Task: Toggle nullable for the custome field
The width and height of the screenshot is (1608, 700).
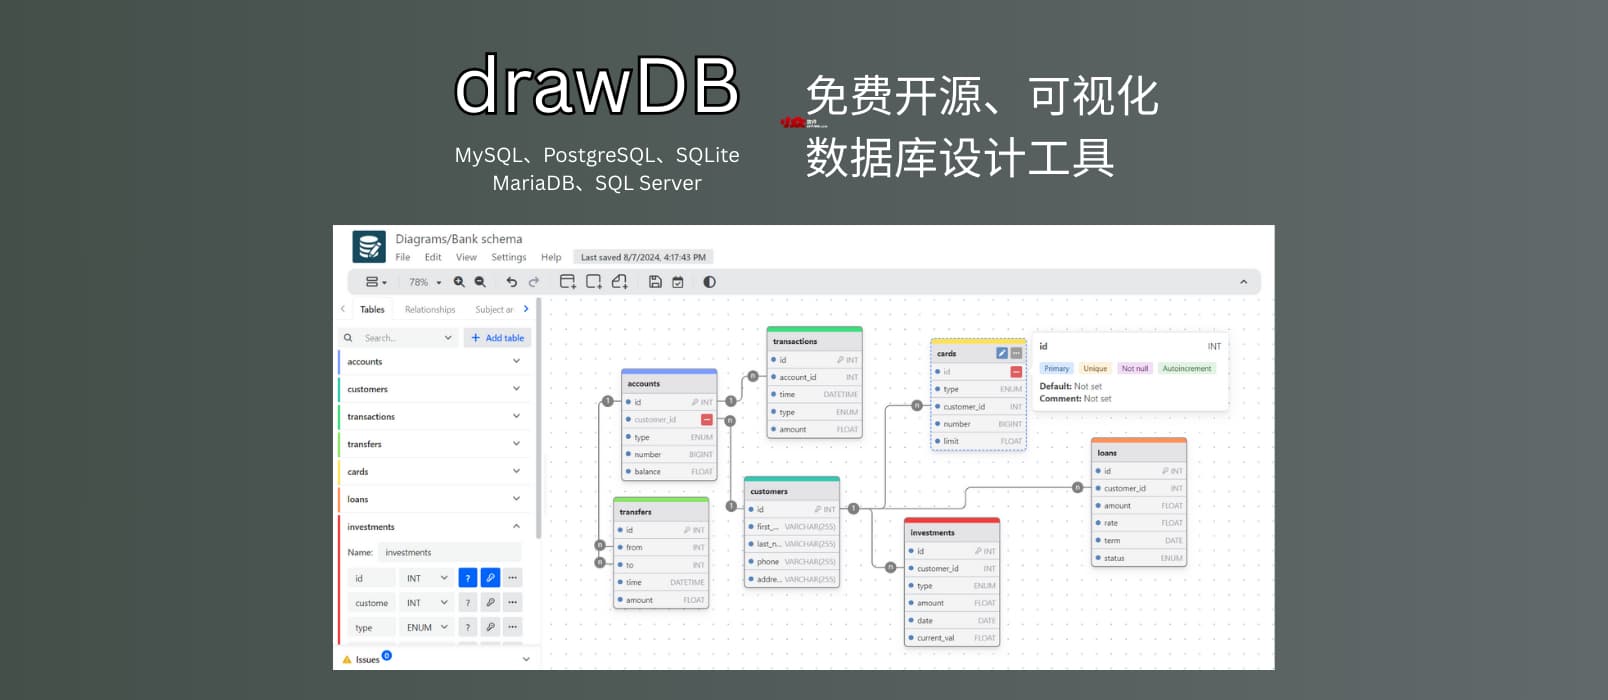Action: [x=467, y=603]
